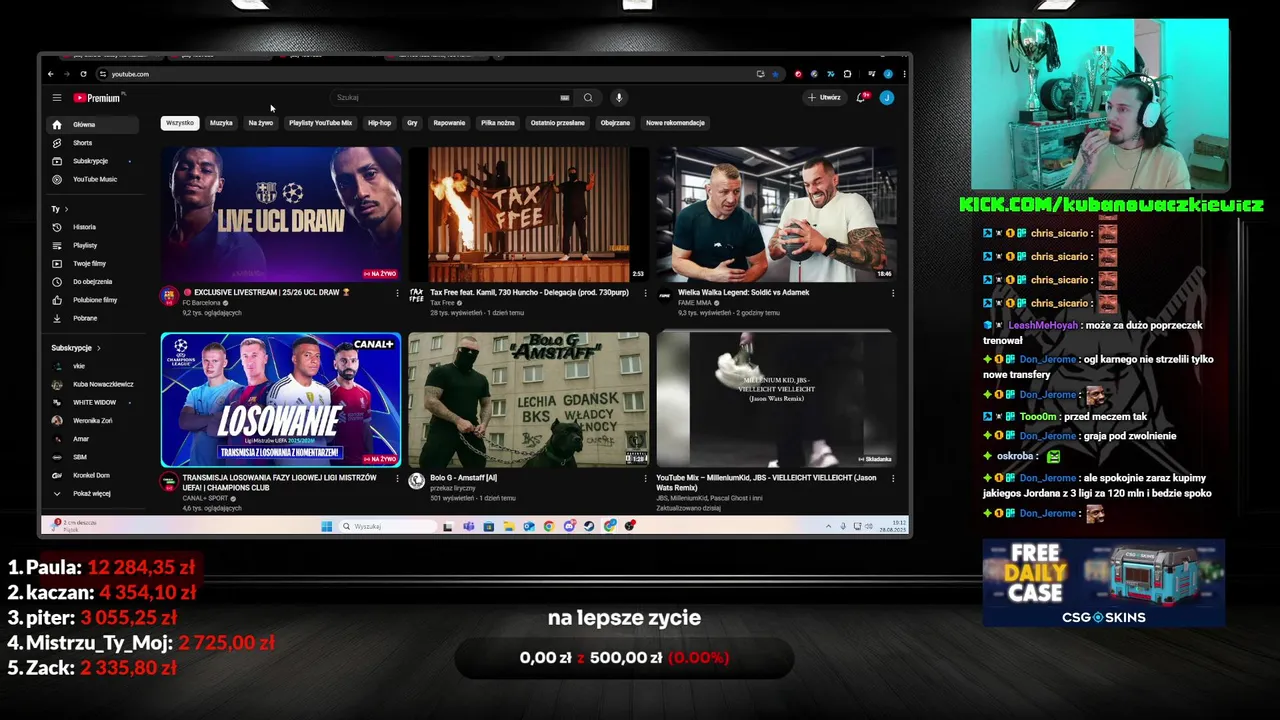Click the Utwórz create button

pyautogui.click(x=825, y=98)
